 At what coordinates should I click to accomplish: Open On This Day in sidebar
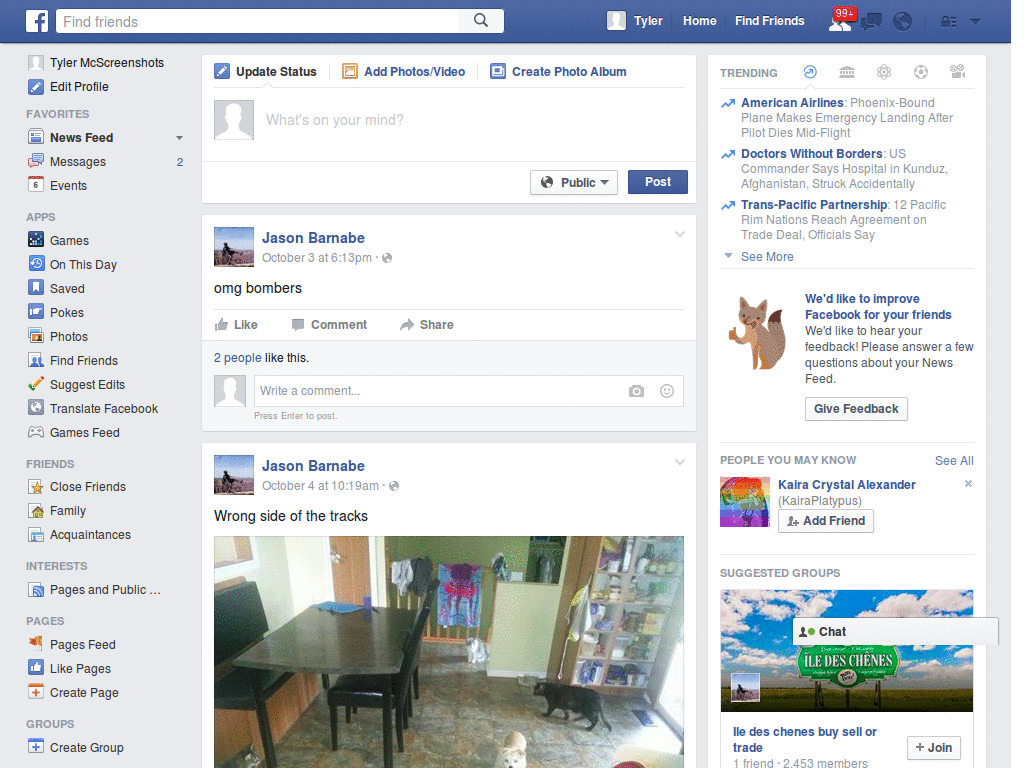click(72, 264)
